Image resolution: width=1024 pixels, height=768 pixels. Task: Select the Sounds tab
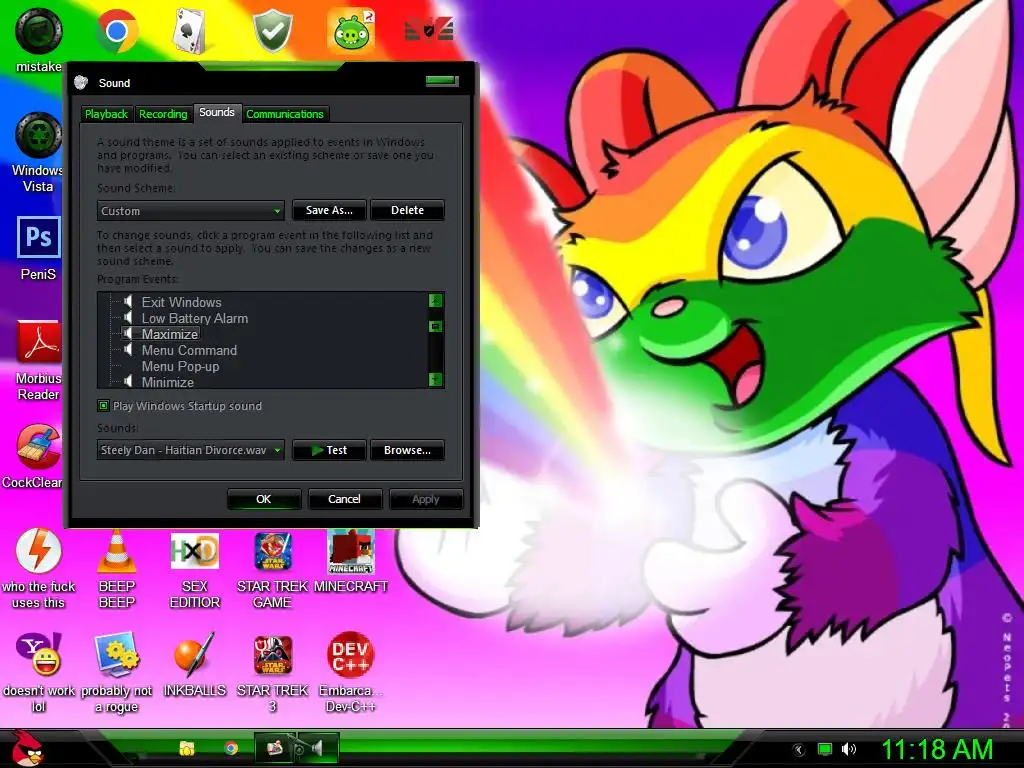tap(217, 112)
